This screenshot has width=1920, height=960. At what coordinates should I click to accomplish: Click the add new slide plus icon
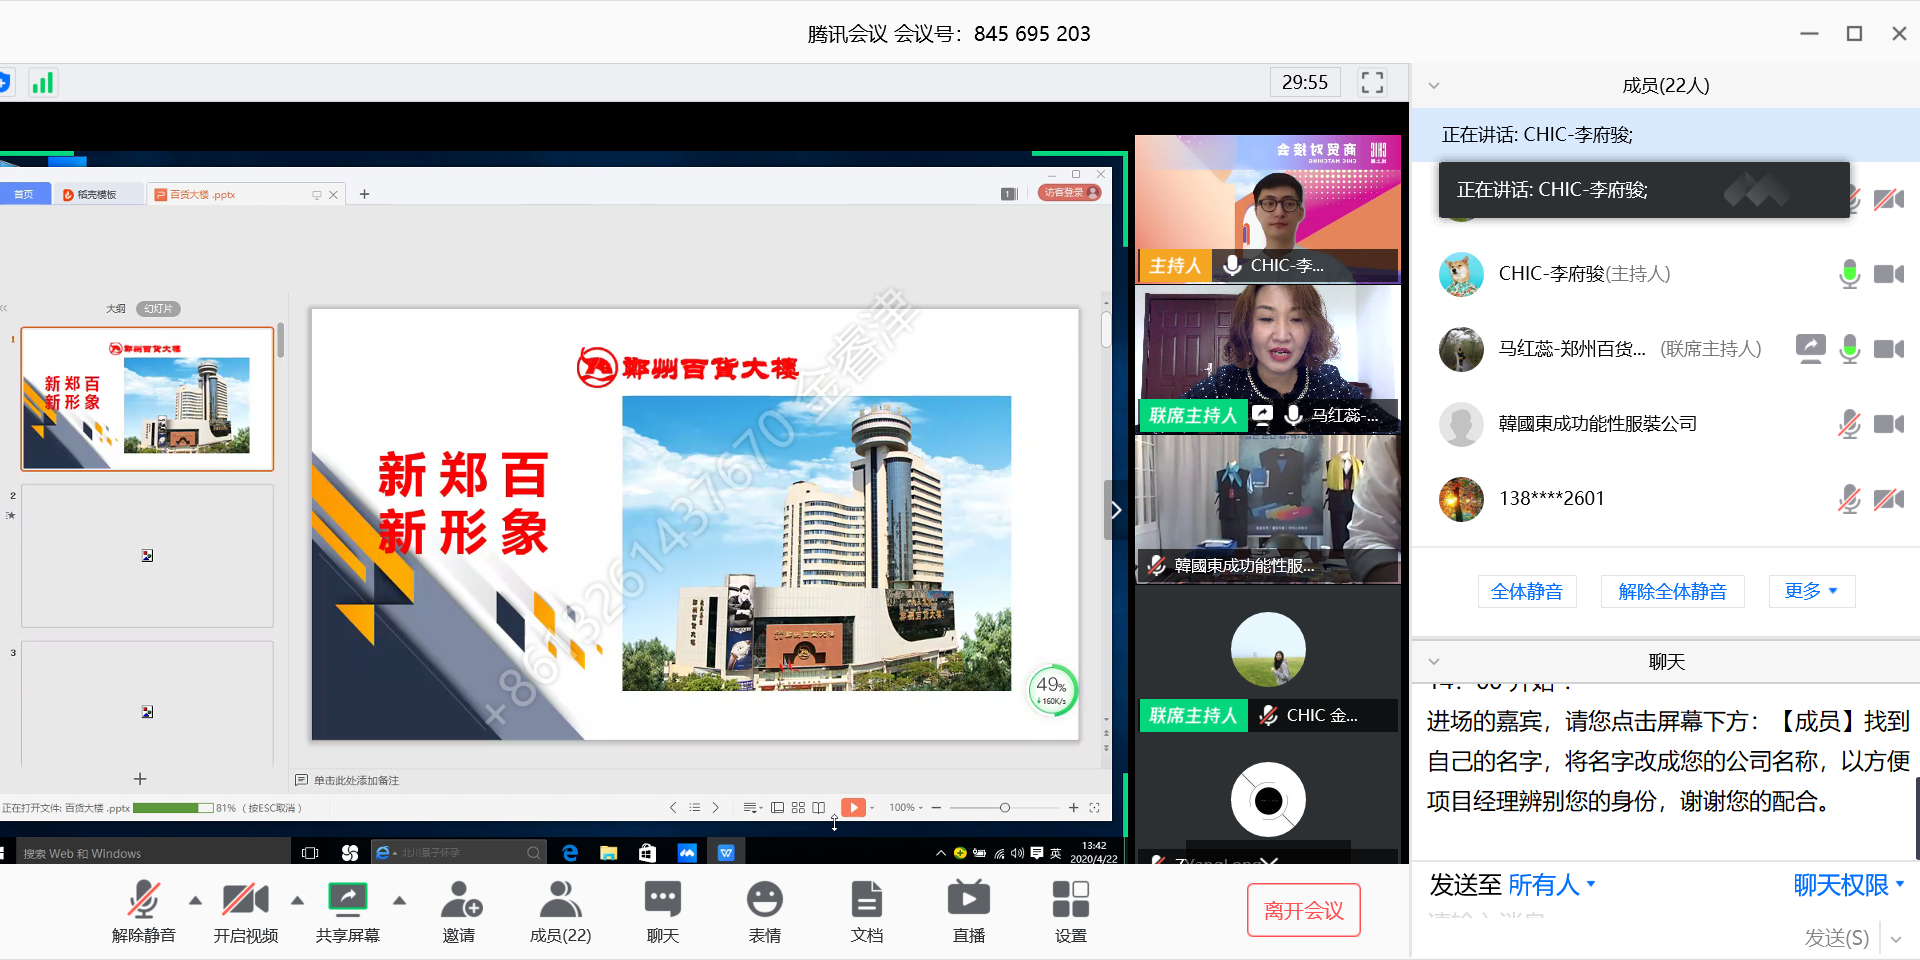pyautogui.click(x=140, y=778)
